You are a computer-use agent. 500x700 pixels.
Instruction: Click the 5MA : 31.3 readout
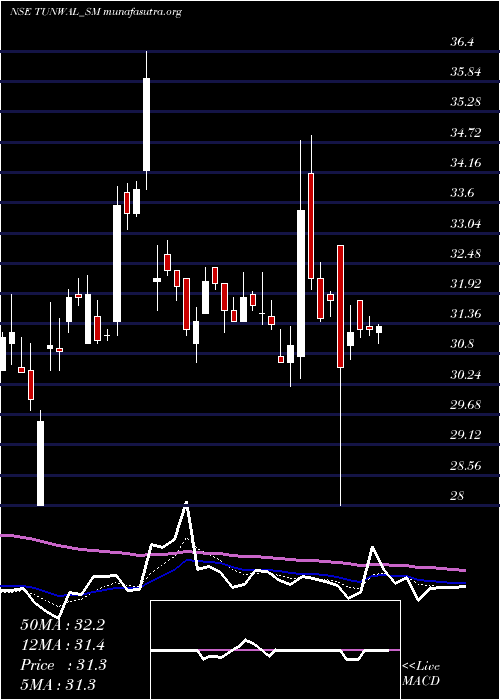[x=58, y=684]
